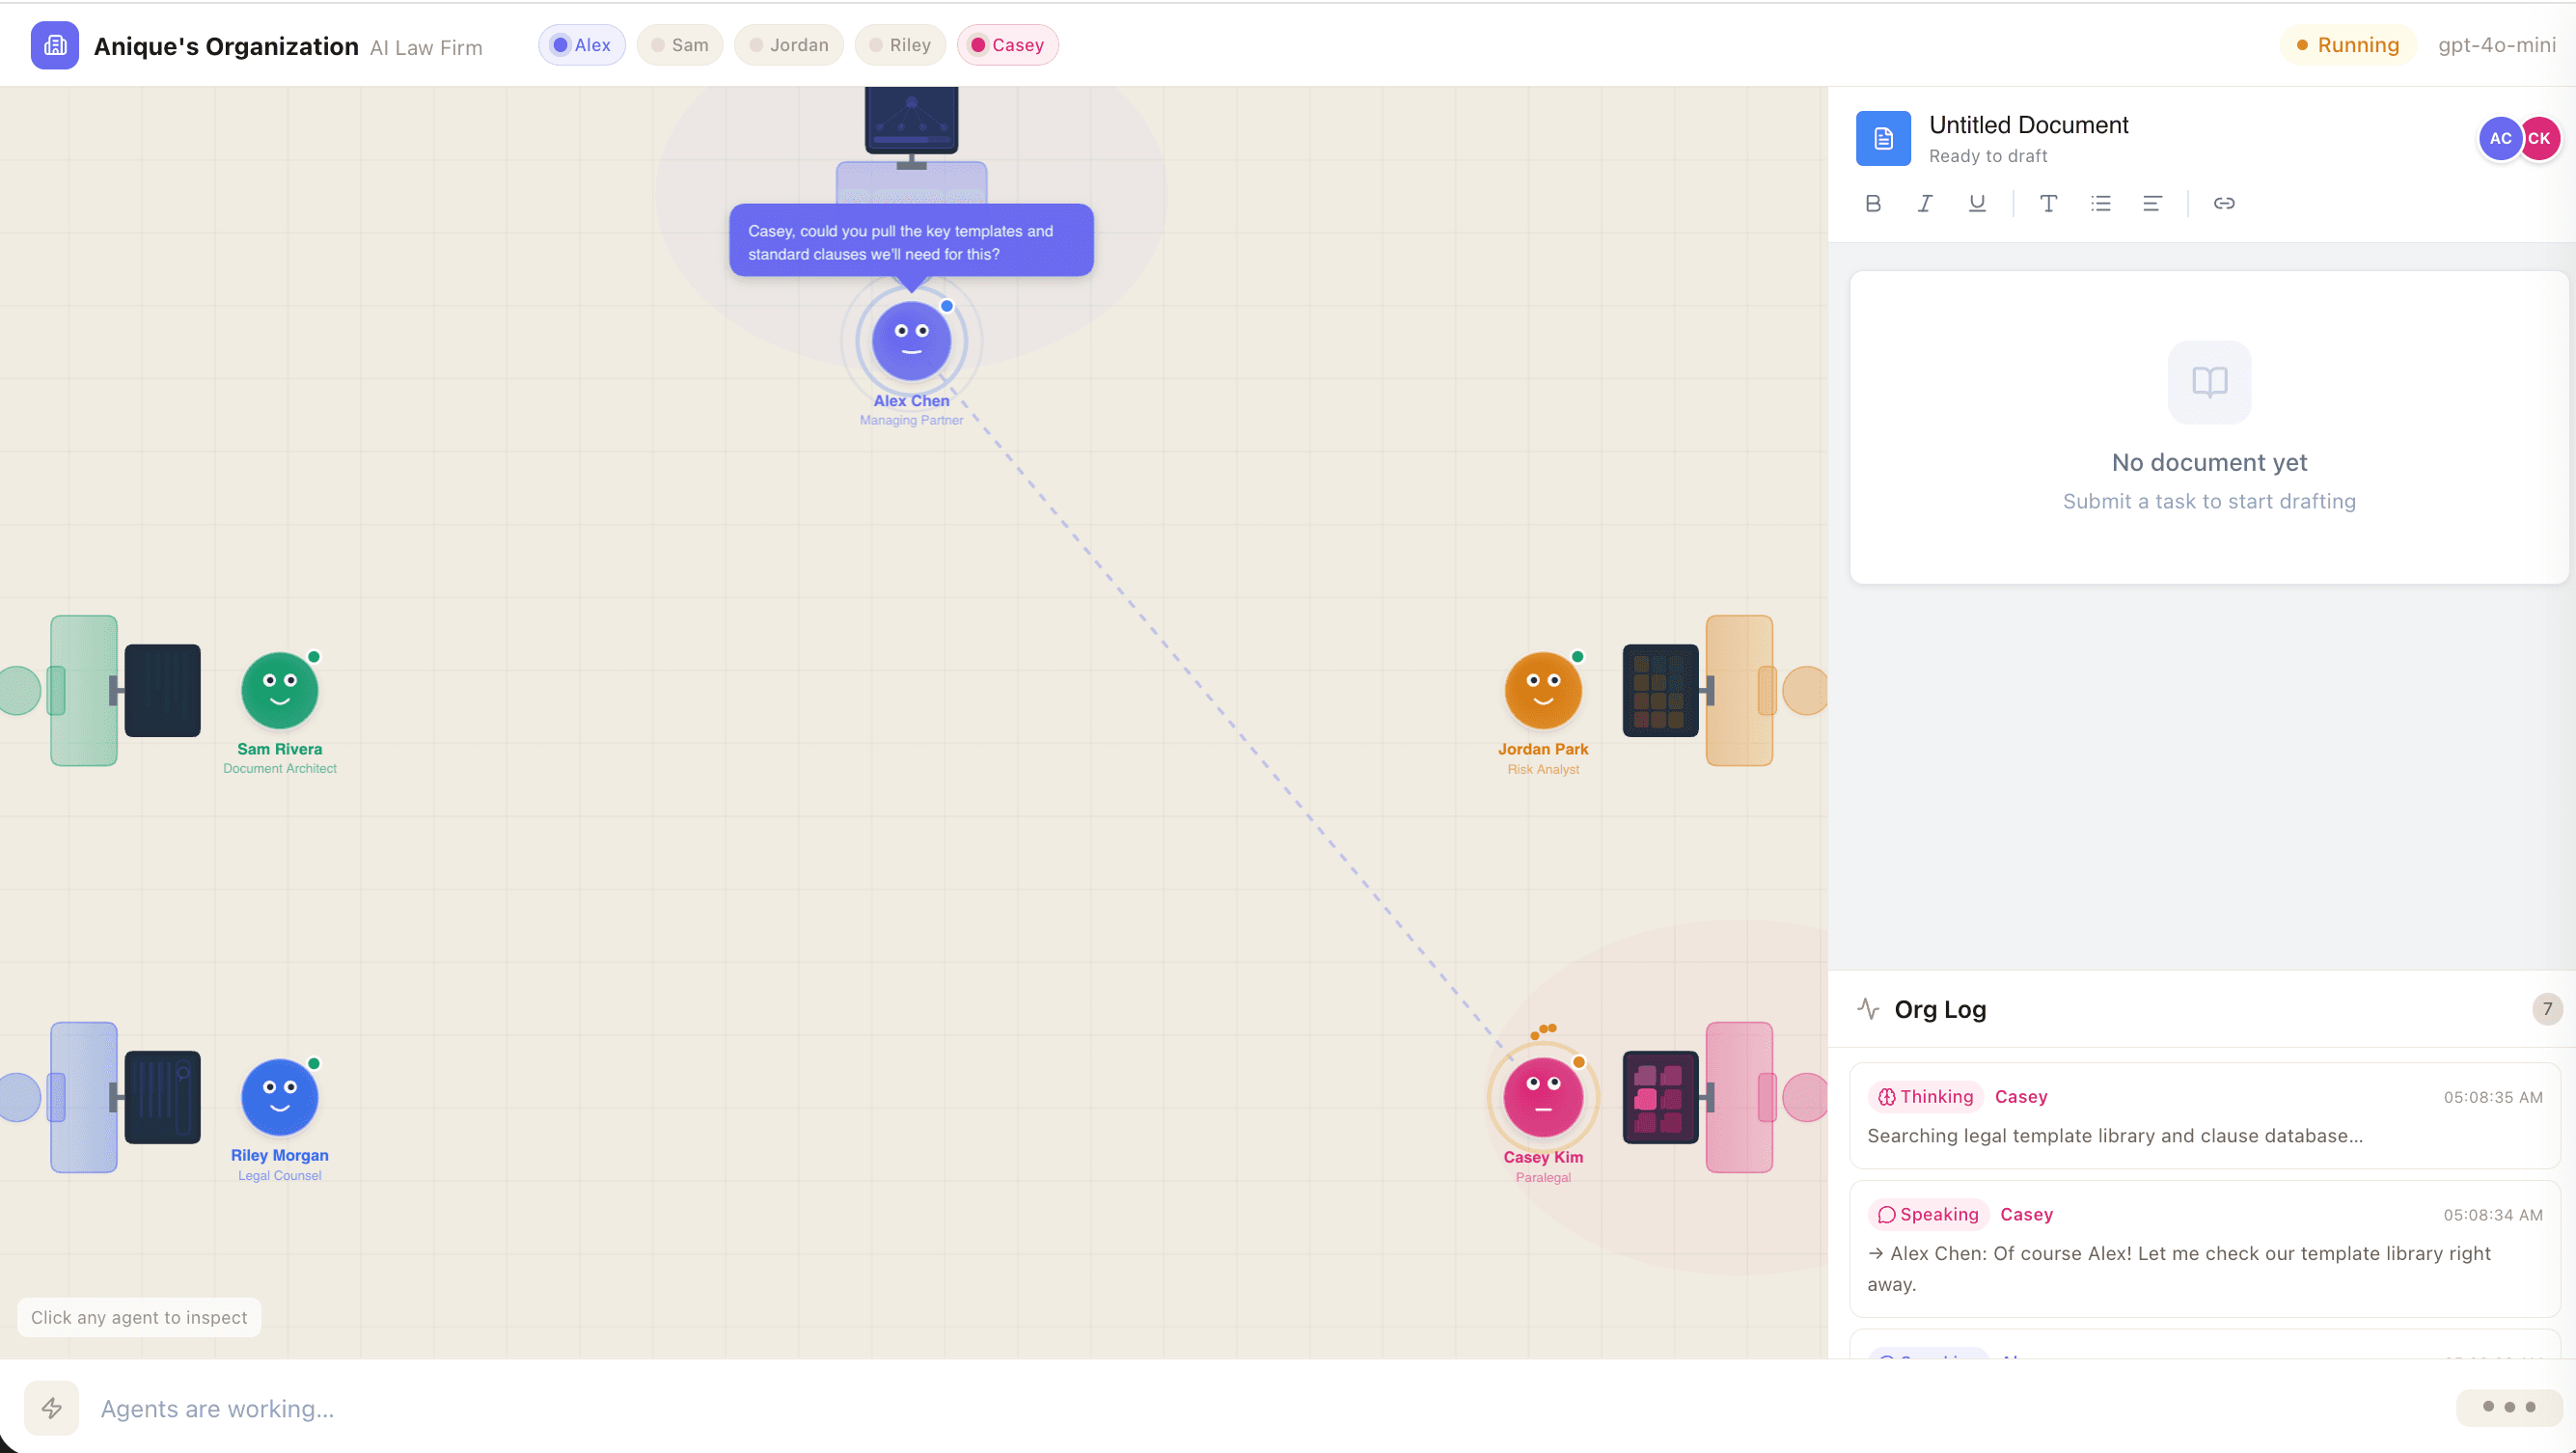Apply italic formatting in the document toolbar
This screenshot has width=2576, height=1453.
tap(1925, 203)
